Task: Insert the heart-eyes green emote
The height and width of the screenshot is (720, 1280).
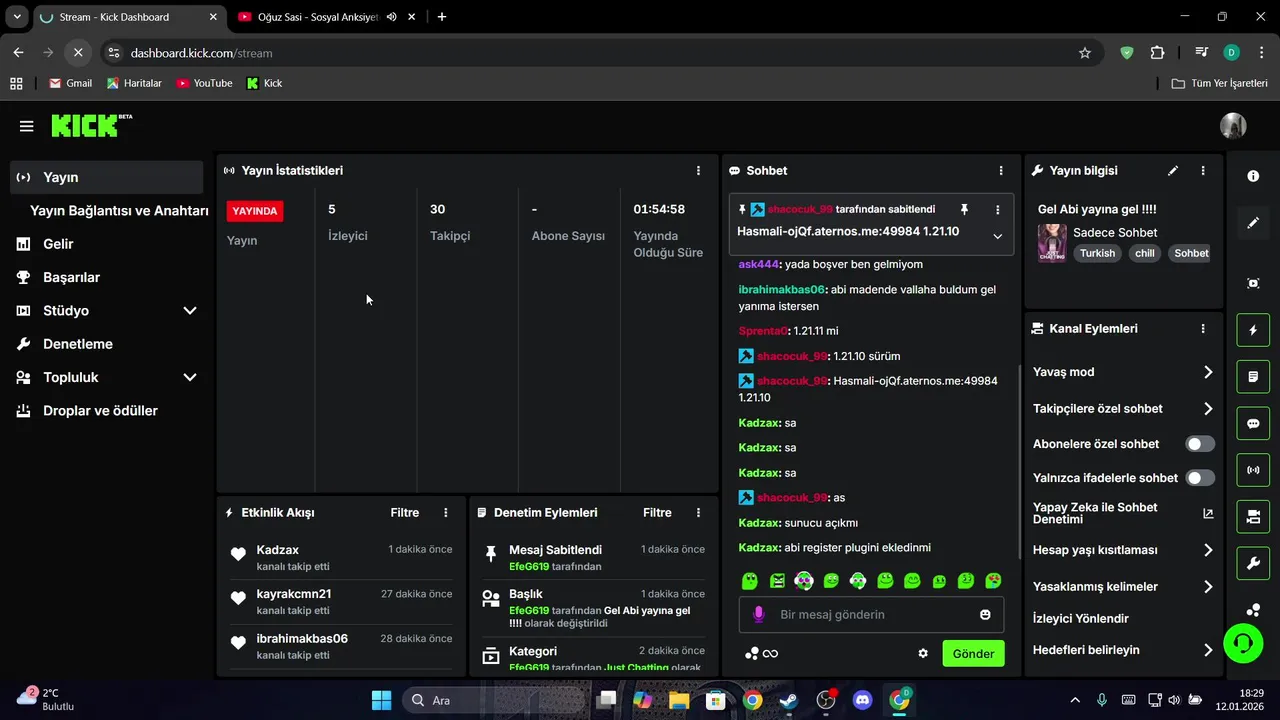Action: coord(993,580)
